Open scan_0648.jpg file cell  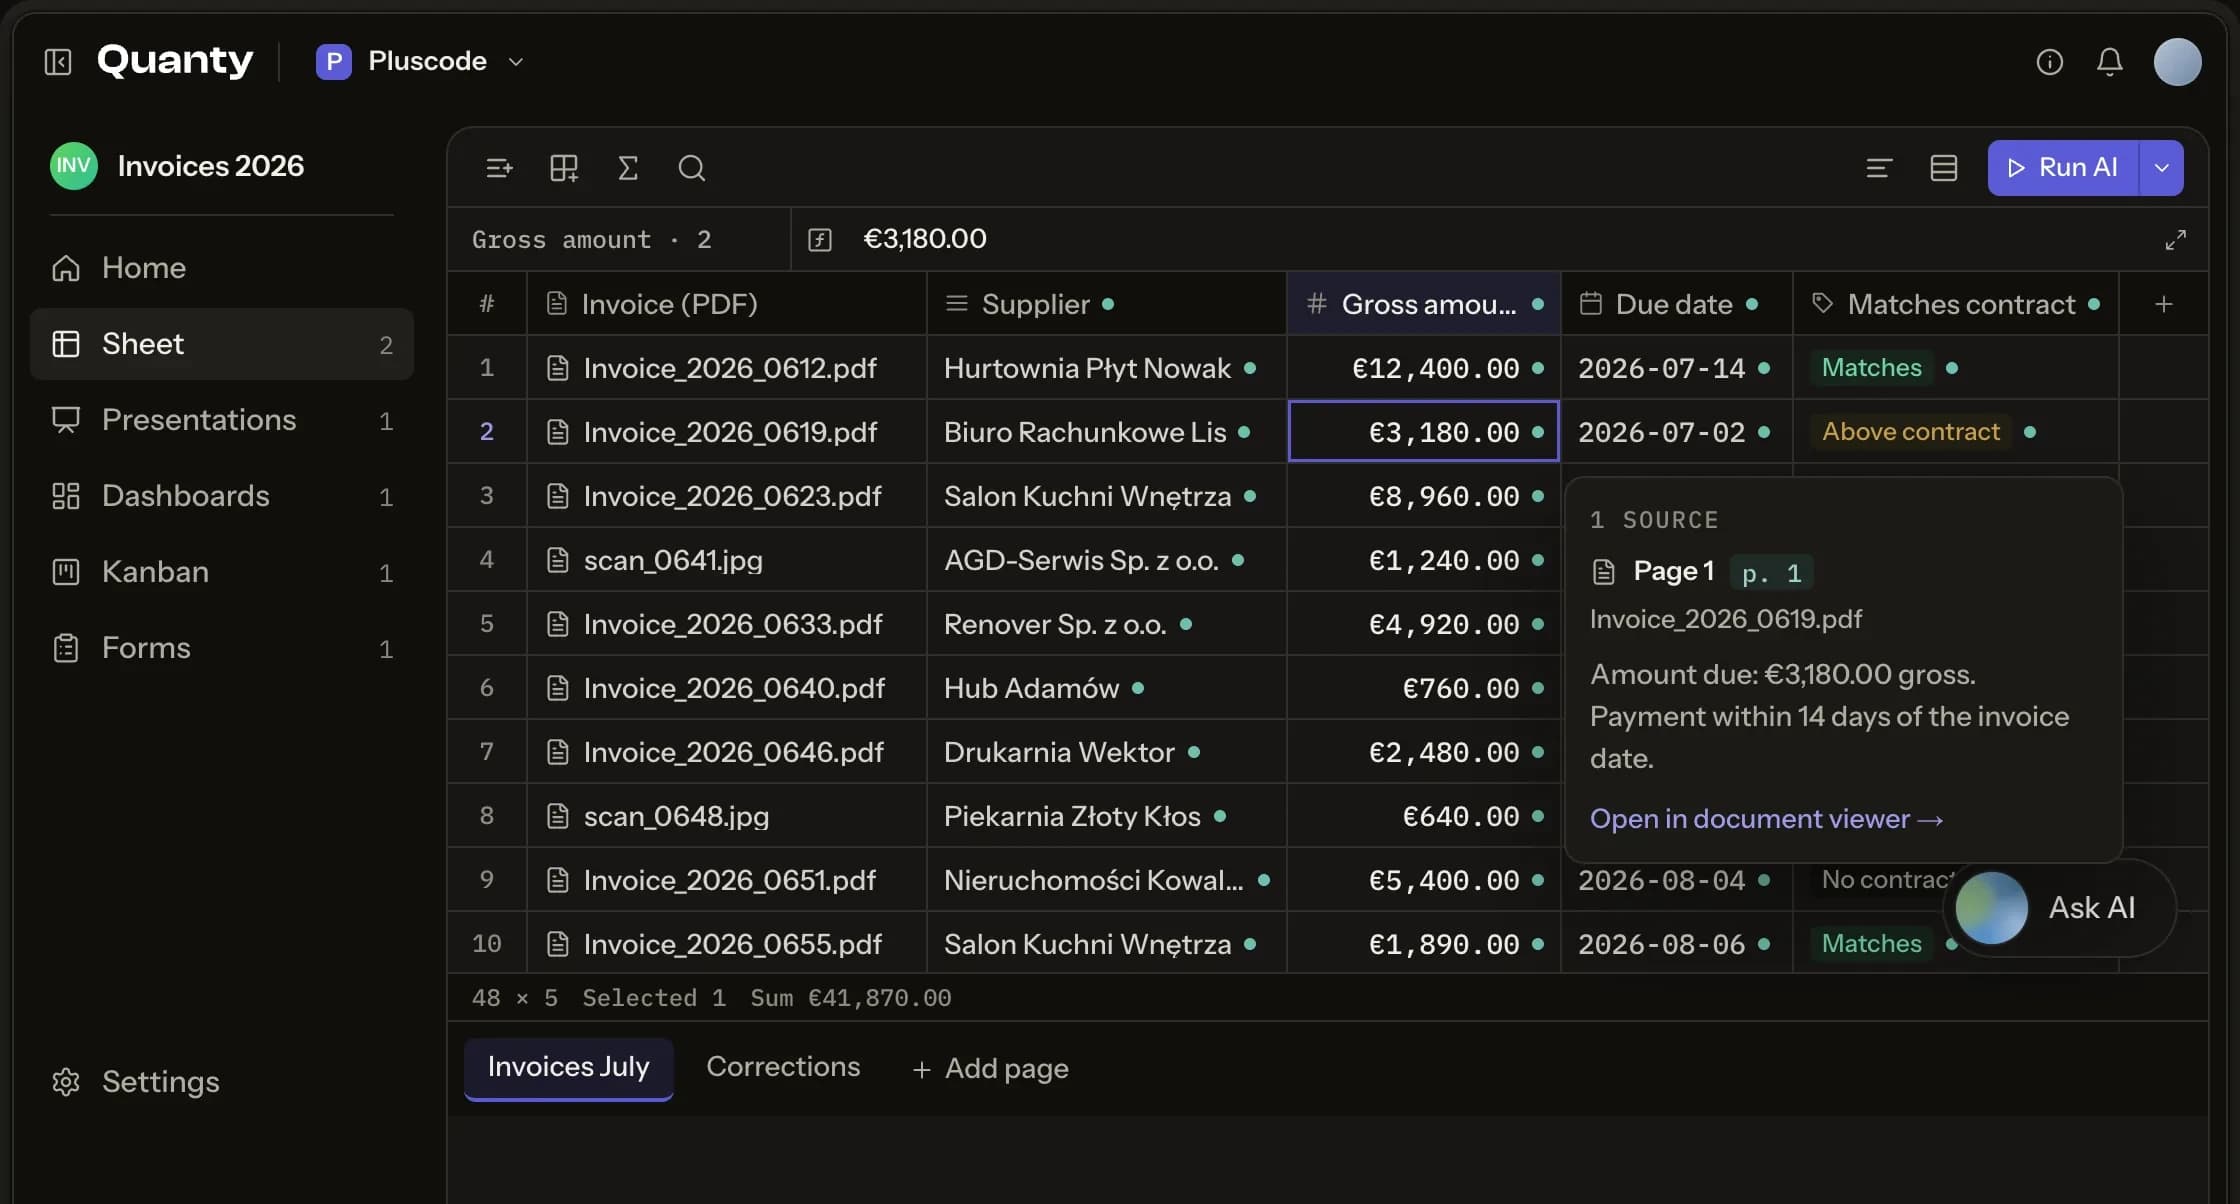[x=726, y=816]
